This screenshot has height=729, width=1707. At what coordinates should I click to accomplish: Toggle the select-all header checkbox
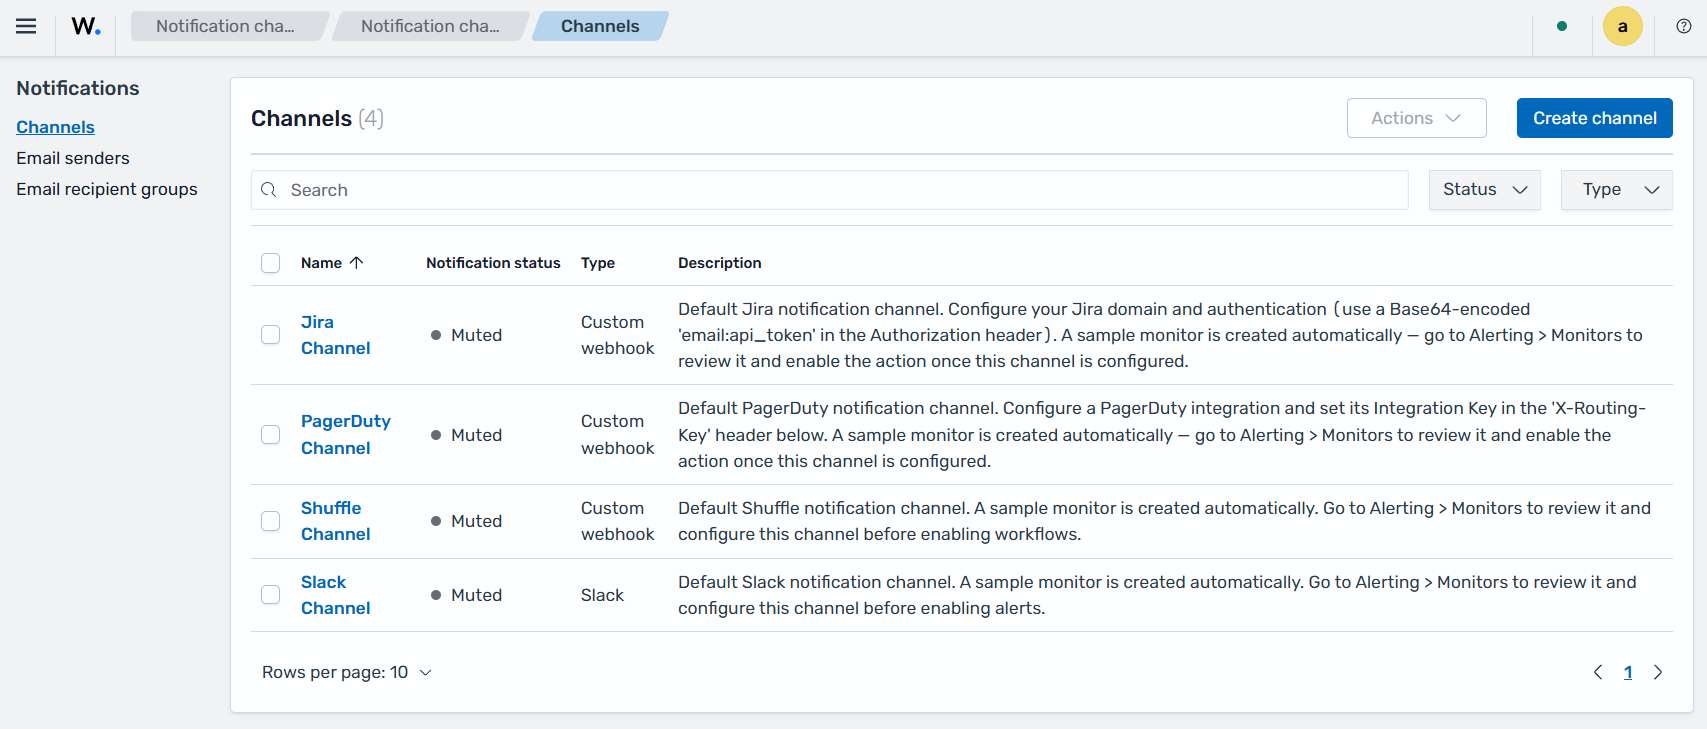click(270, 263)
